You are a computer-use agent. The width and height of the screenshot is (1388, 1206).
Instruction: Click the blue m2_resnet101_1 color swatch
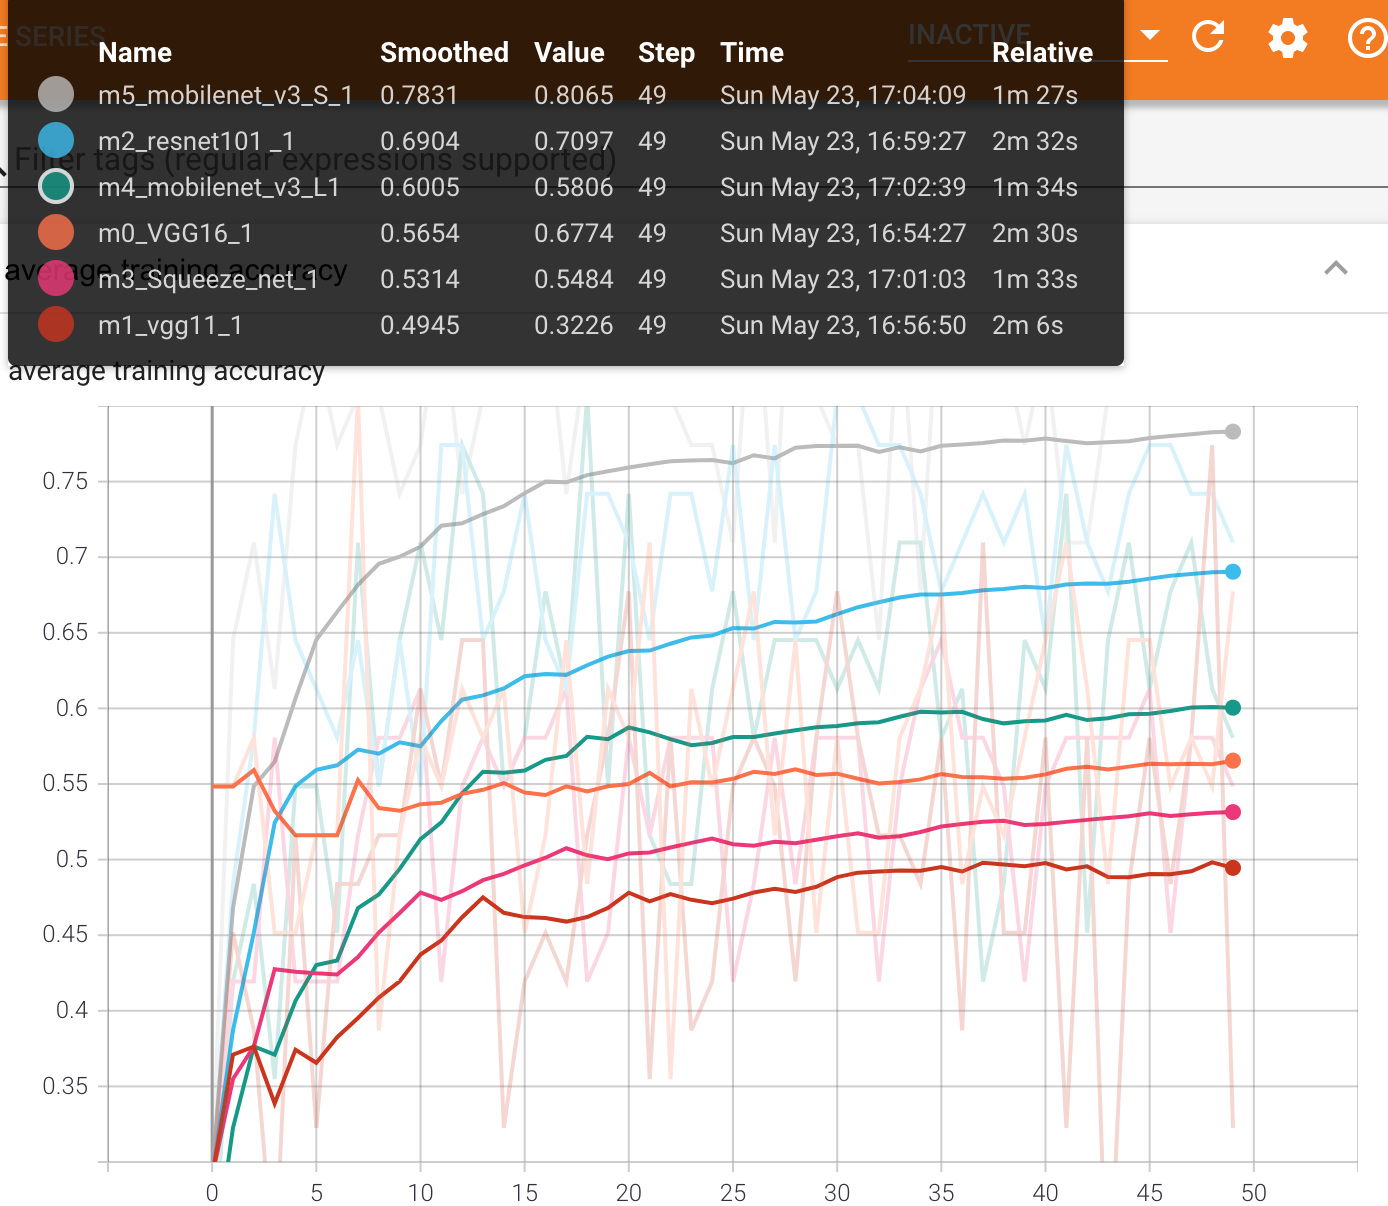tap(56, 140)
